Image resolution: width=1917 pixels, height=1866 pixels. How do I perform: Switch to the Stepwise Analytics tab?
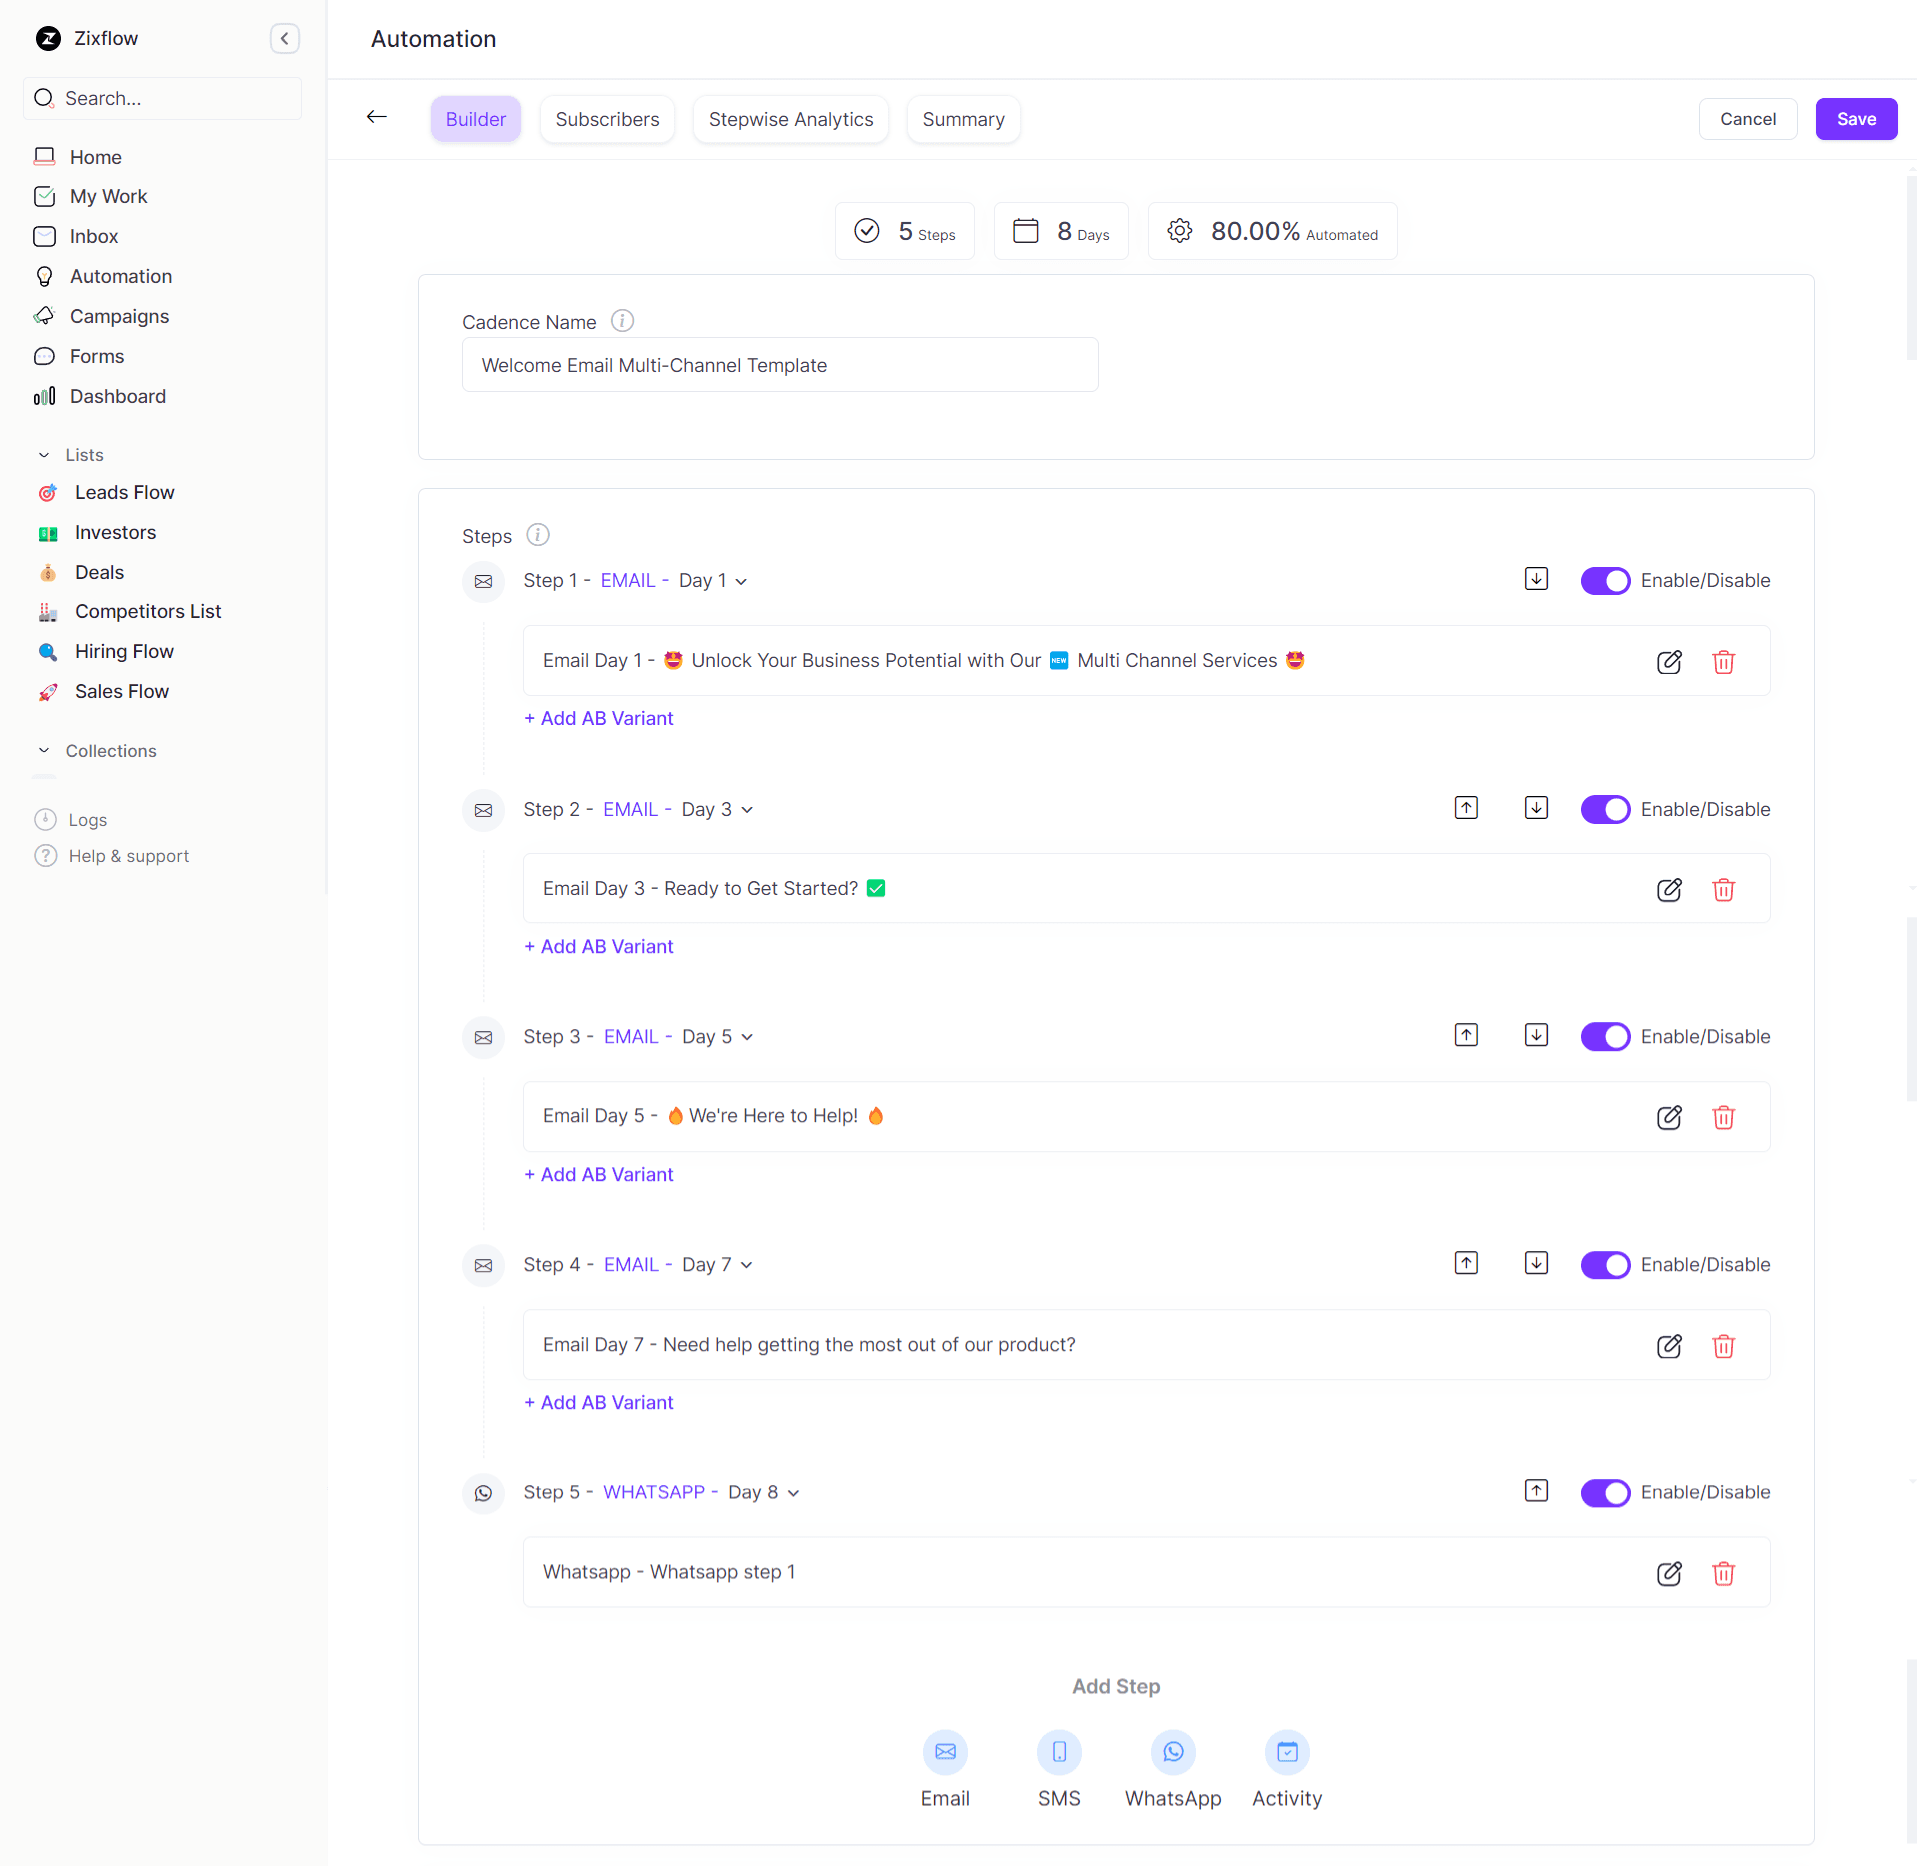point(790,119)
